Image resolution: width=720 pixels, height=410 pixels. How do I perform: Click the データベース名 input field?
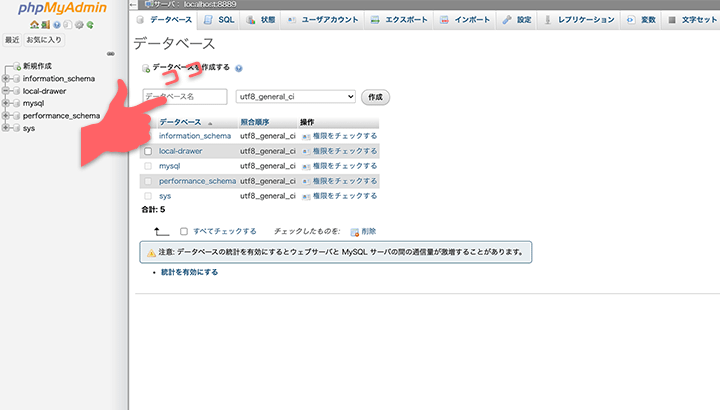[x=185, y=97]
